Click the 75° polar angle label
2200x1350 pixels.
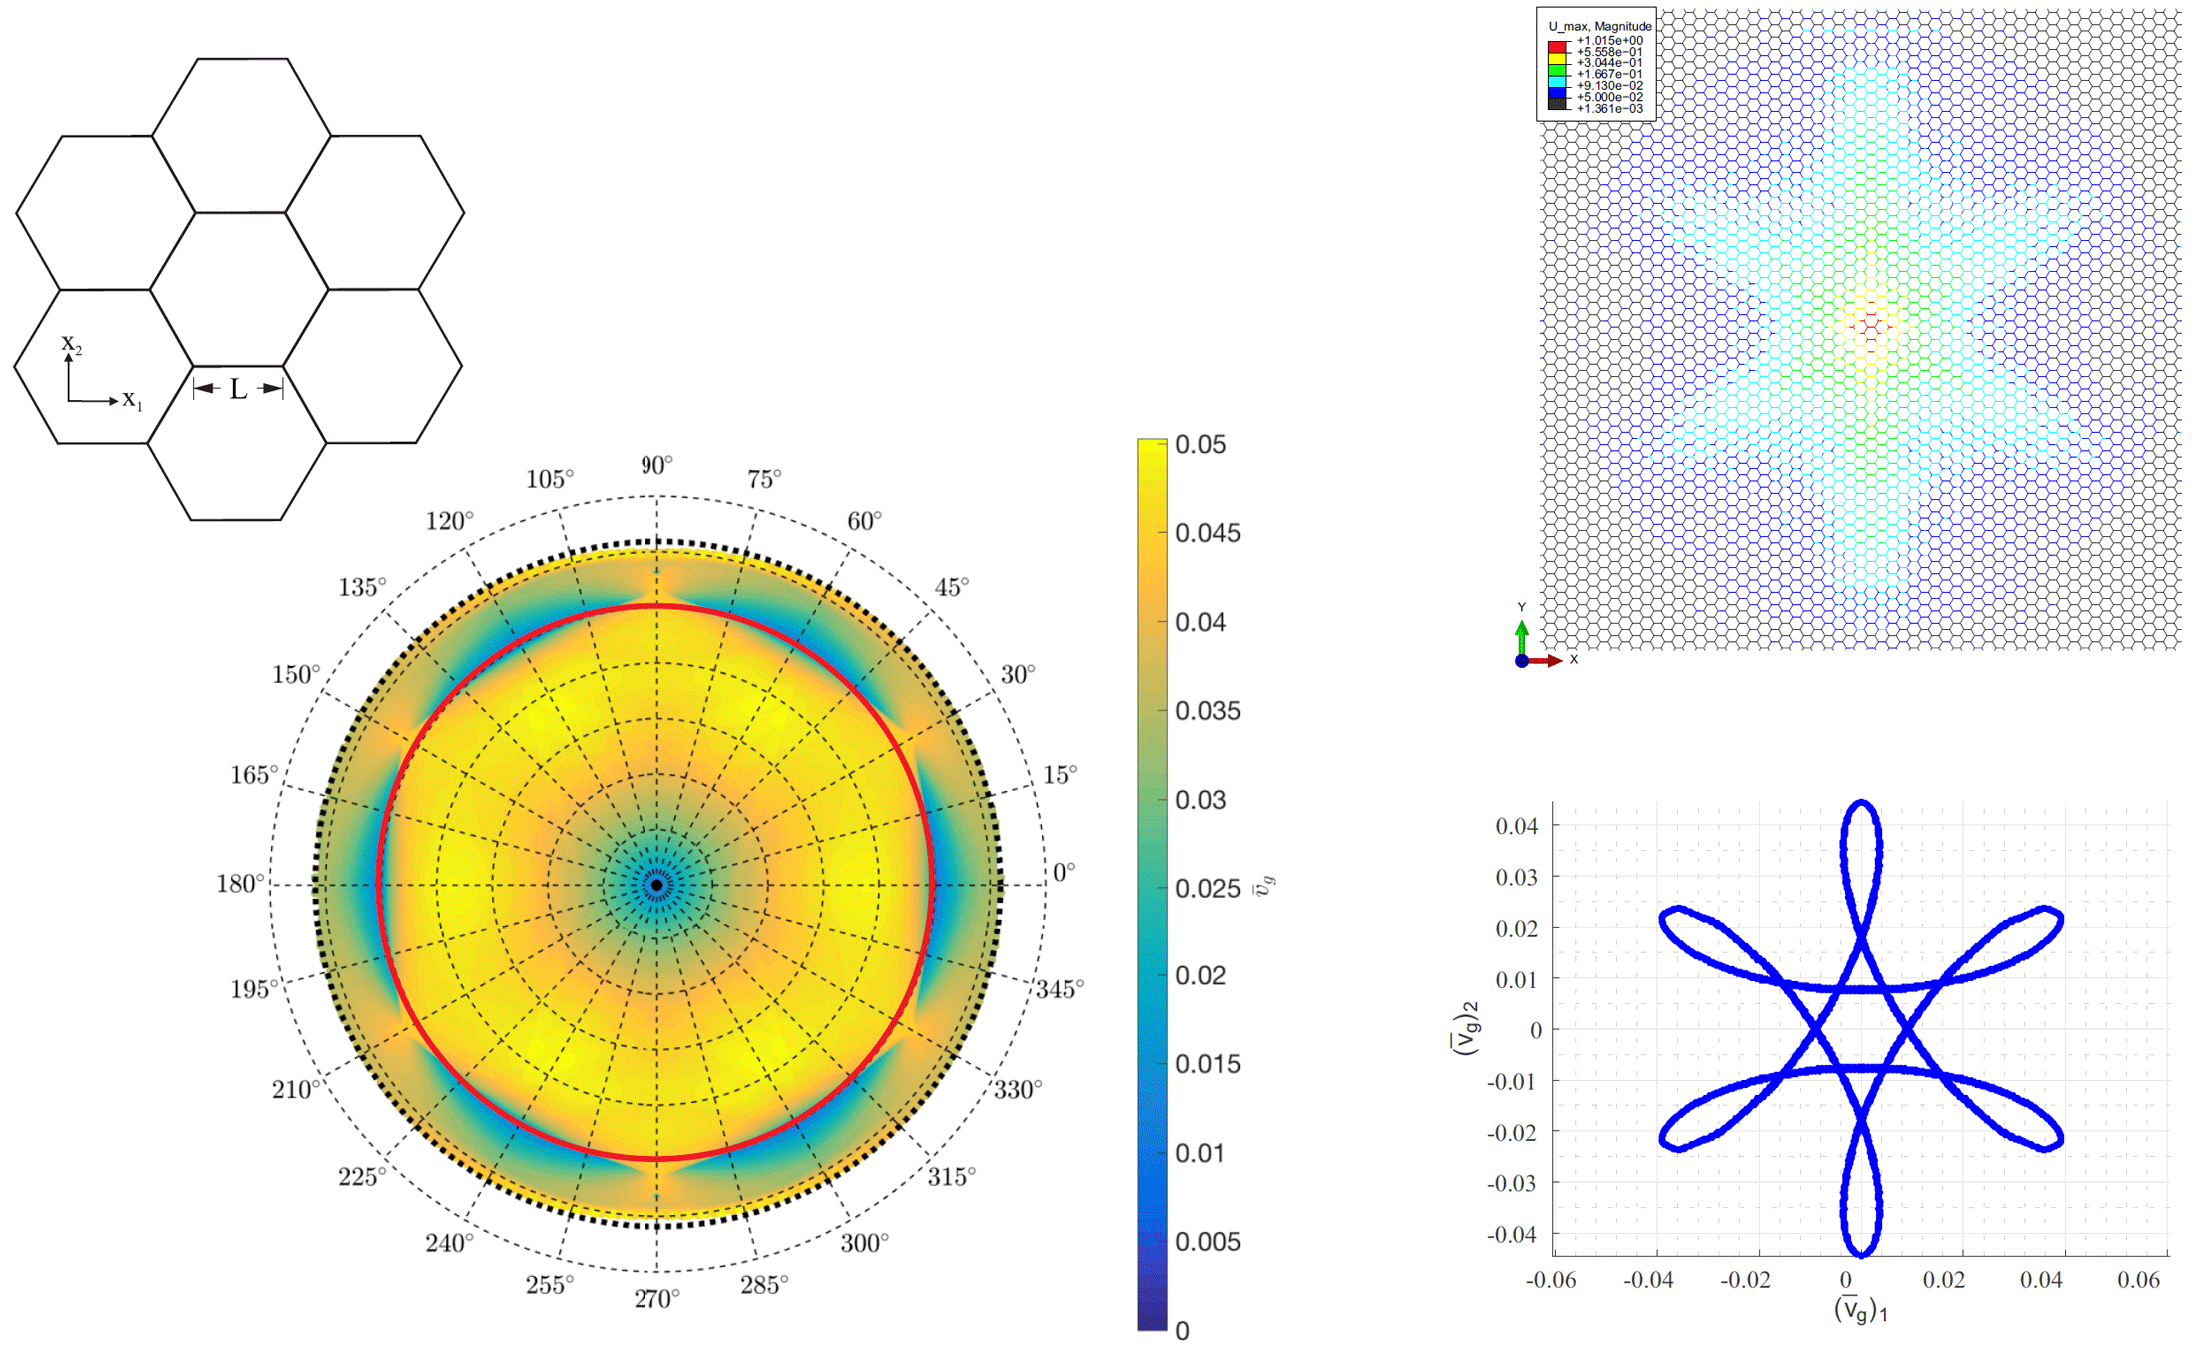click(764, 480)
